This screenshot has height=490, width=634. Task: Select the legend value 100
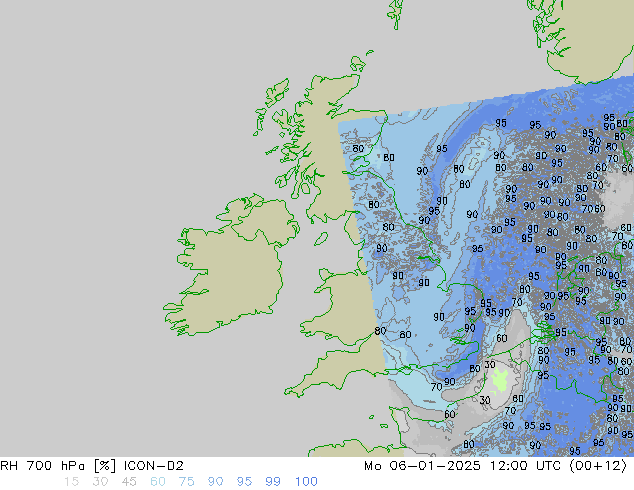[306, 482]
